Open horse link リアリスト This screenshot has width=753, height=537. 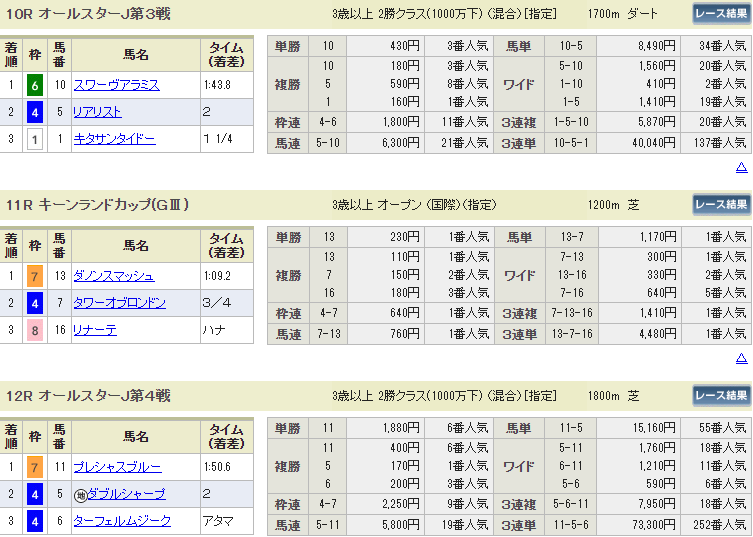[97, 112]
